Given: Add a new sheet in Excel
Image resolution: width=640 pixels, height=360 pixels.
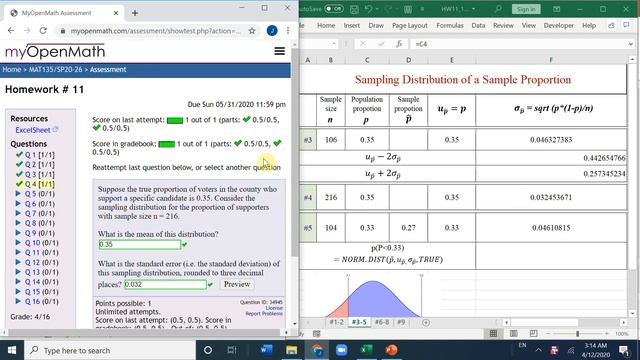Looking at the screenshot, I should tap(426, 322).
